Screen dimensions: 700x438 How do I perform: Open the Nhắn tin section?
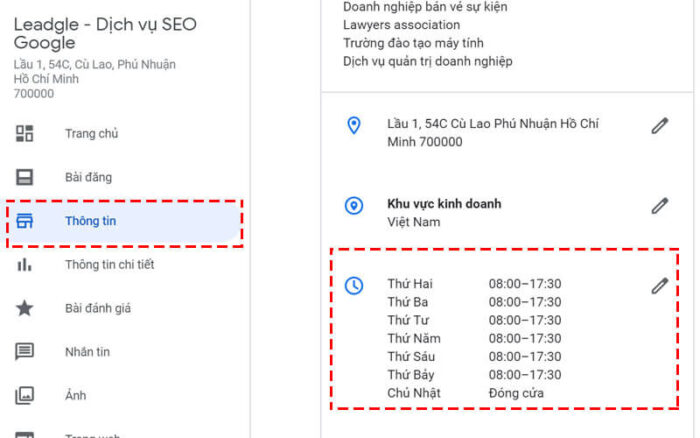pyautogui.click(x=88, y=352)
